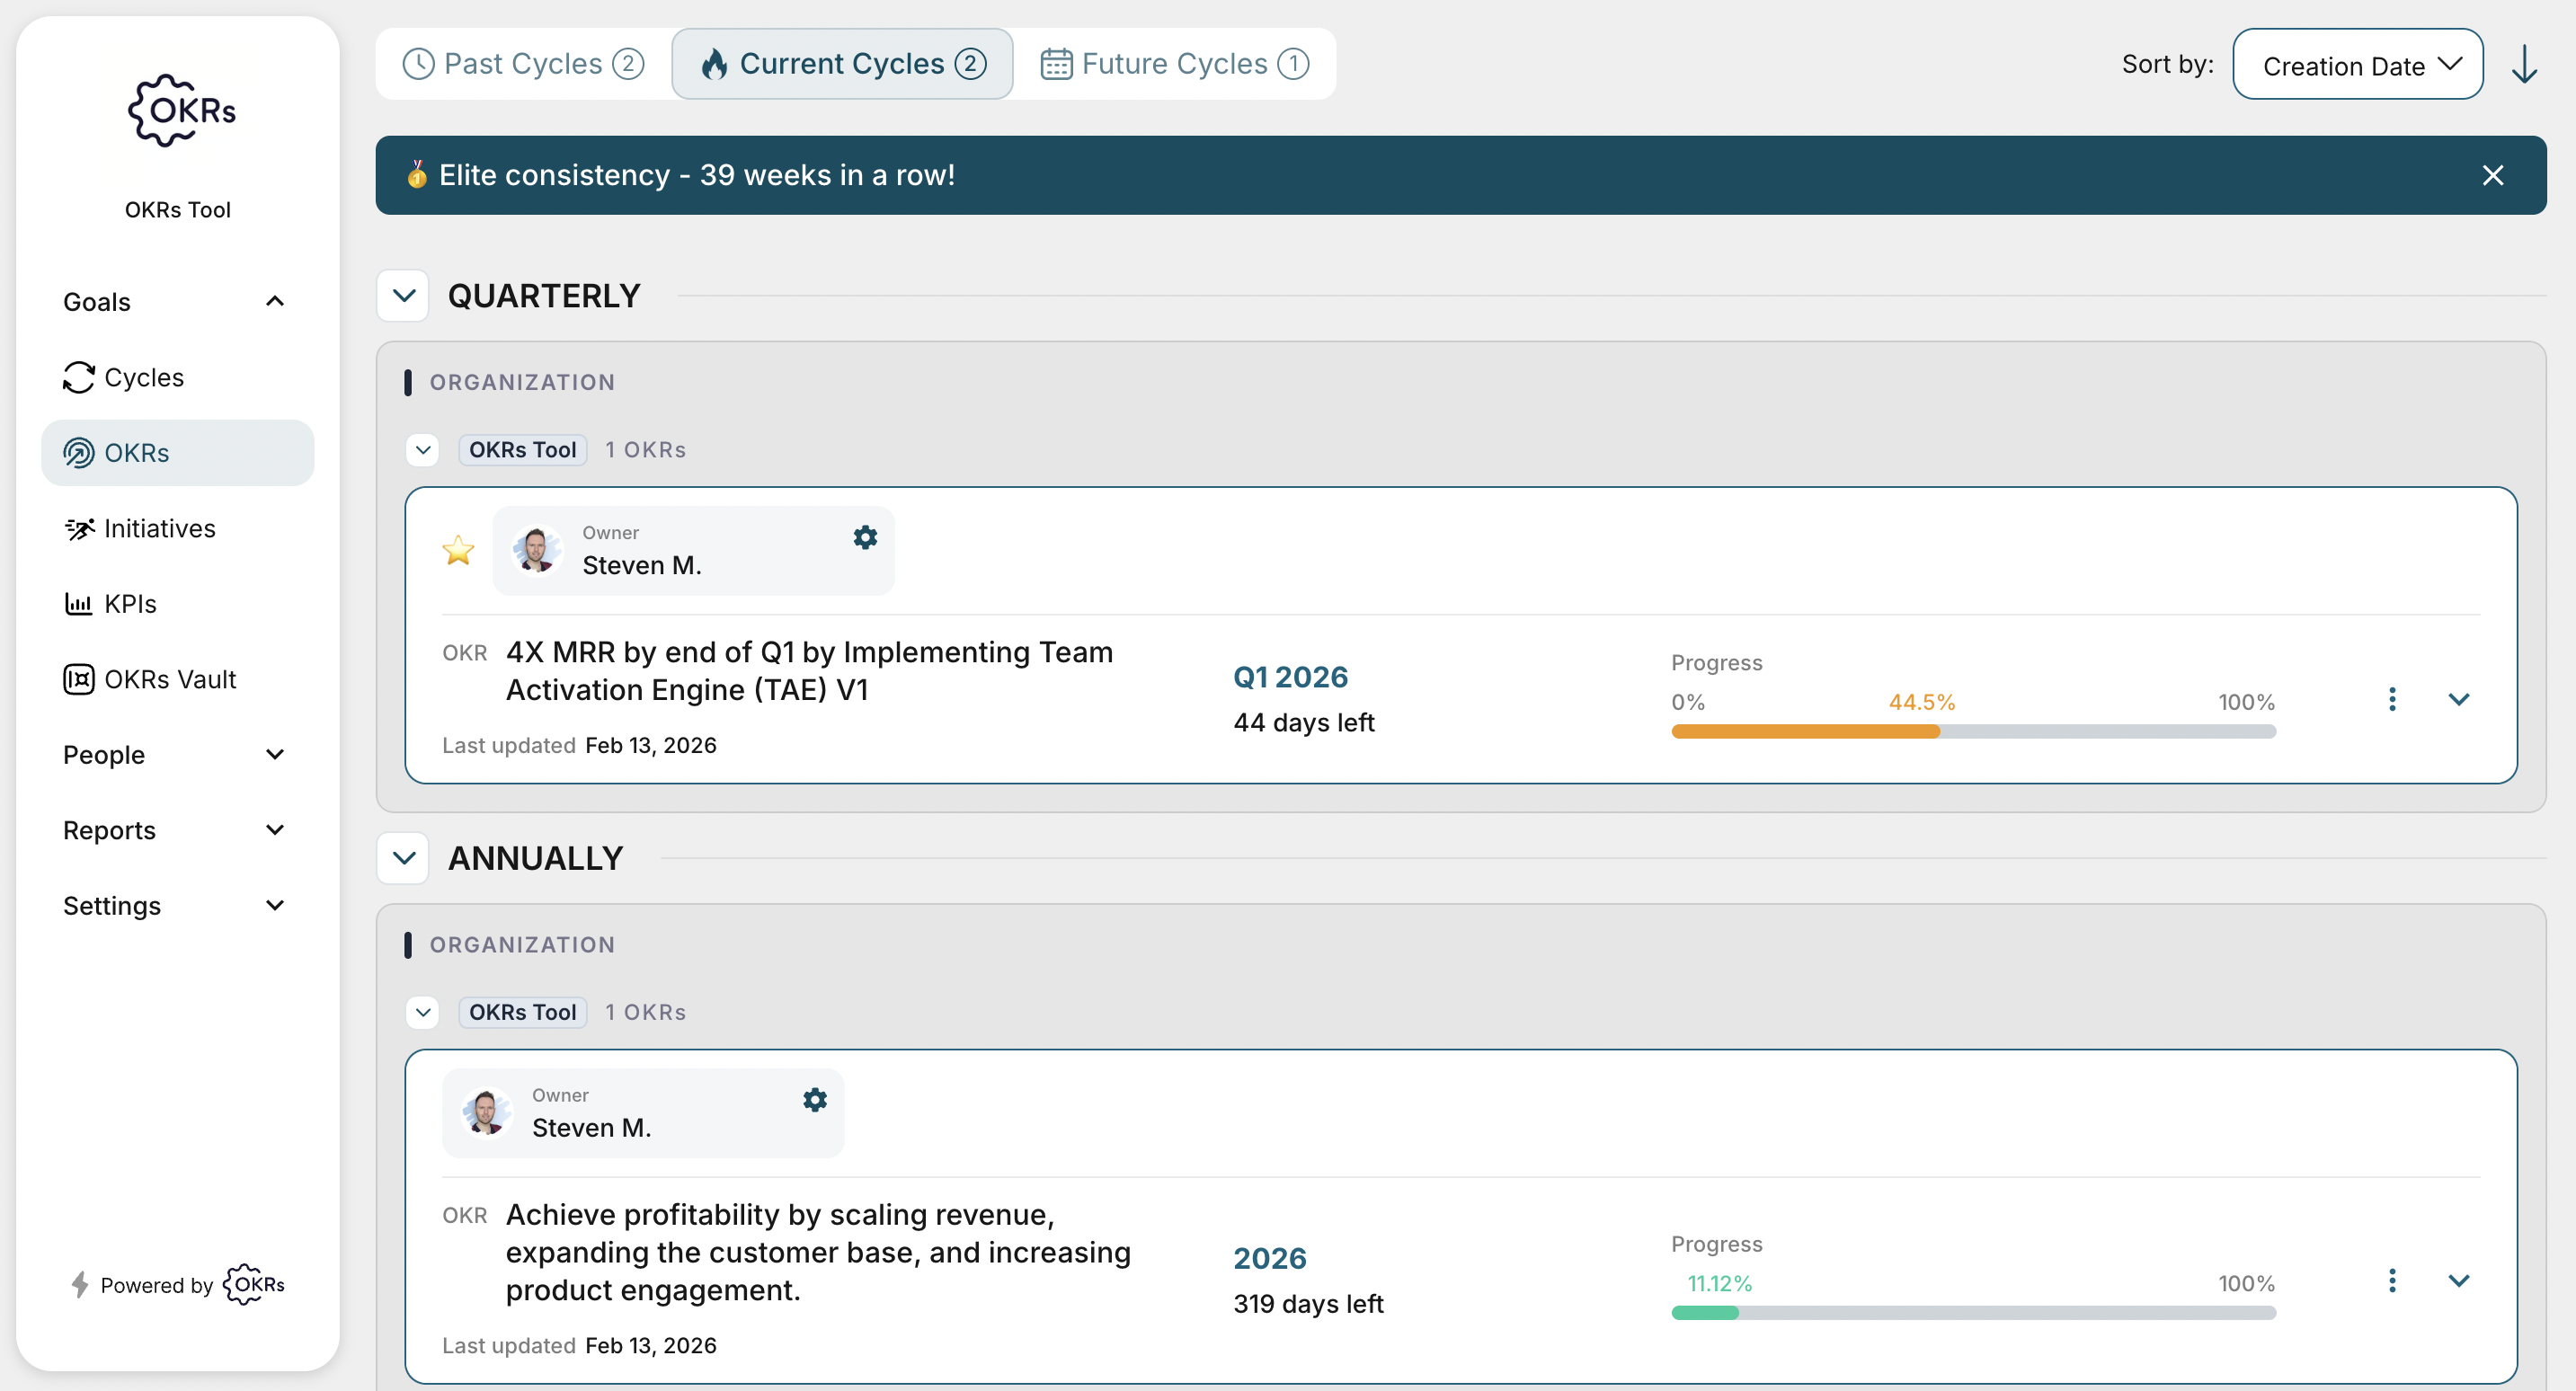2576x1391 pixels.
Task: Collapse the Goals section in the sidebar
Action: tap(275, 301)
